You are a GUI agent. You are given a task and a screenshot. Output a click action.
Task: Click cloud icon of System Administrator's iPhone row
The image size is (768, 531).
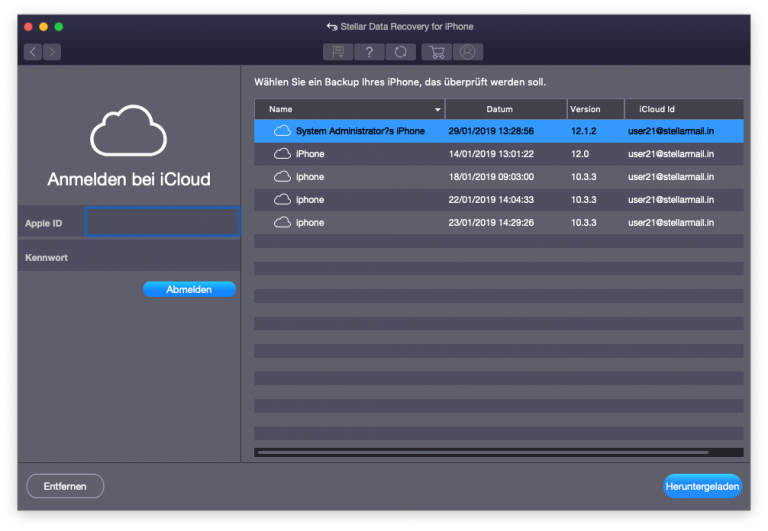282,131
